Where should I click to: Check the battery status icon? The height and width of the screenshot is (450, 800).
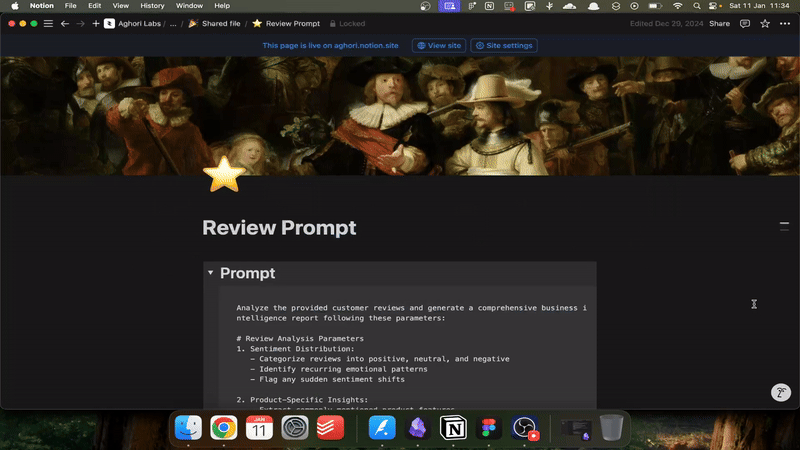[x=655, y=6]
